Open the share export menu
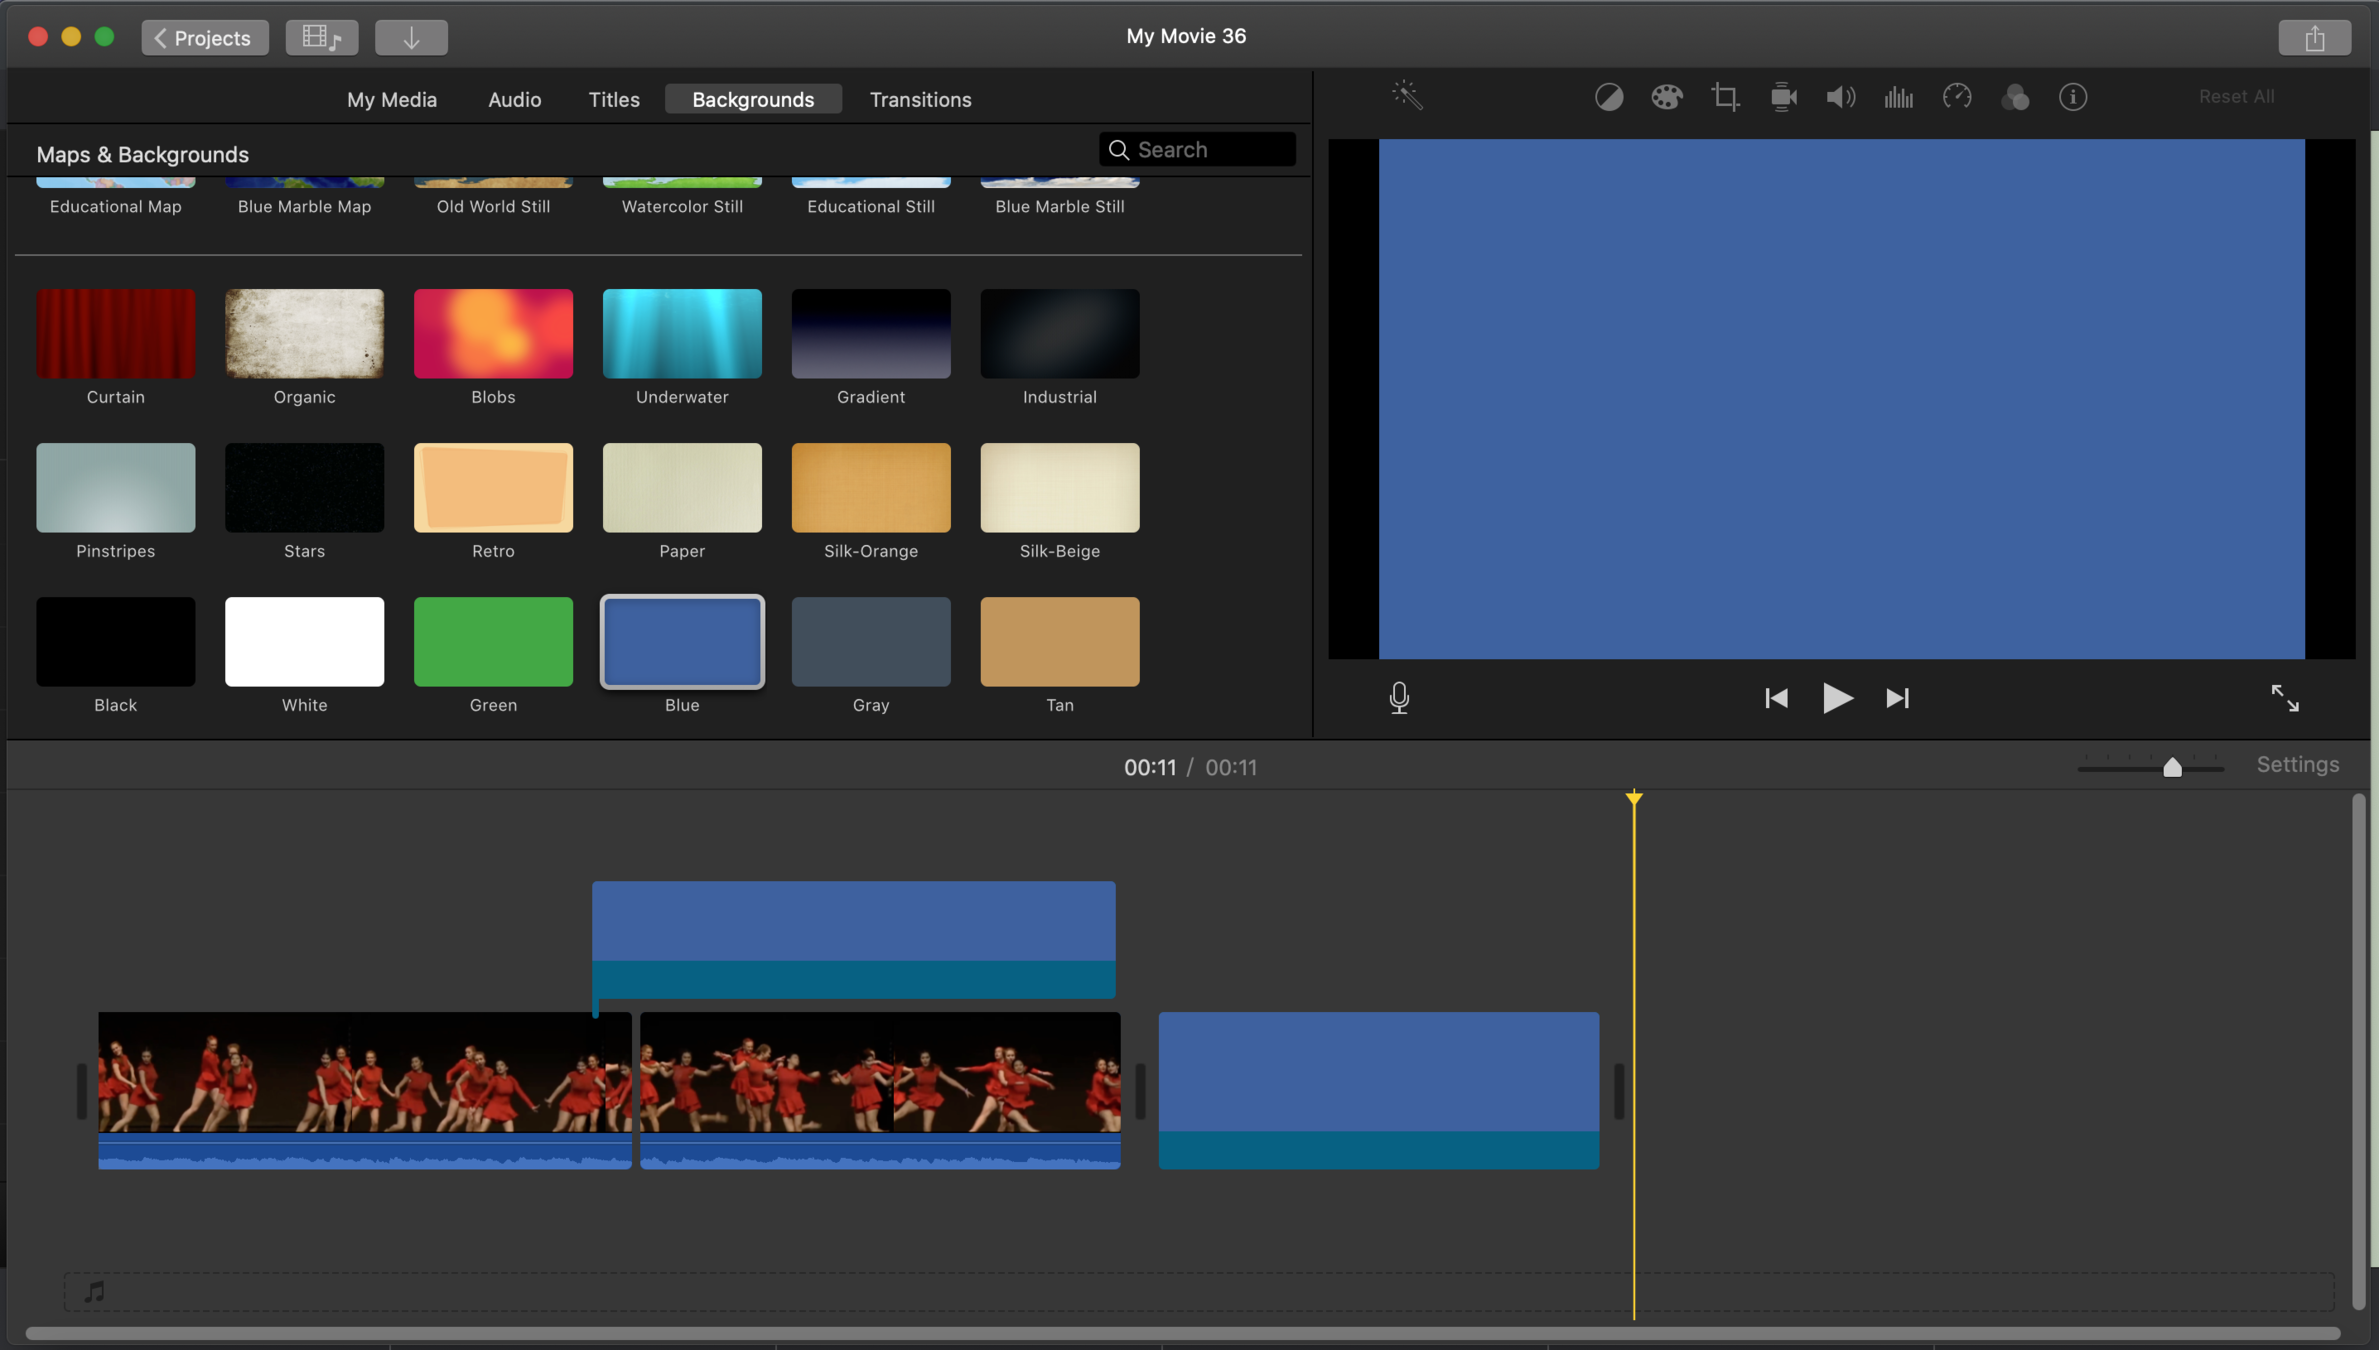 (2314, 38)
